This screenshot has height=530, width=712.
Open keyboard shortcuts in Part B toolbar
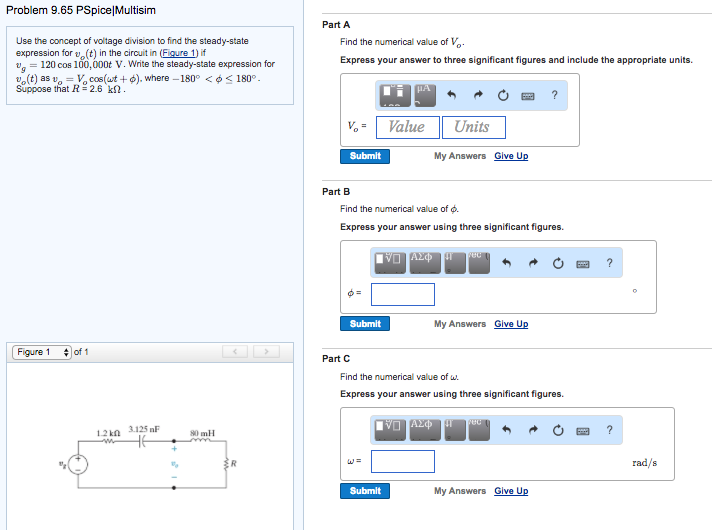coord(583,264)
